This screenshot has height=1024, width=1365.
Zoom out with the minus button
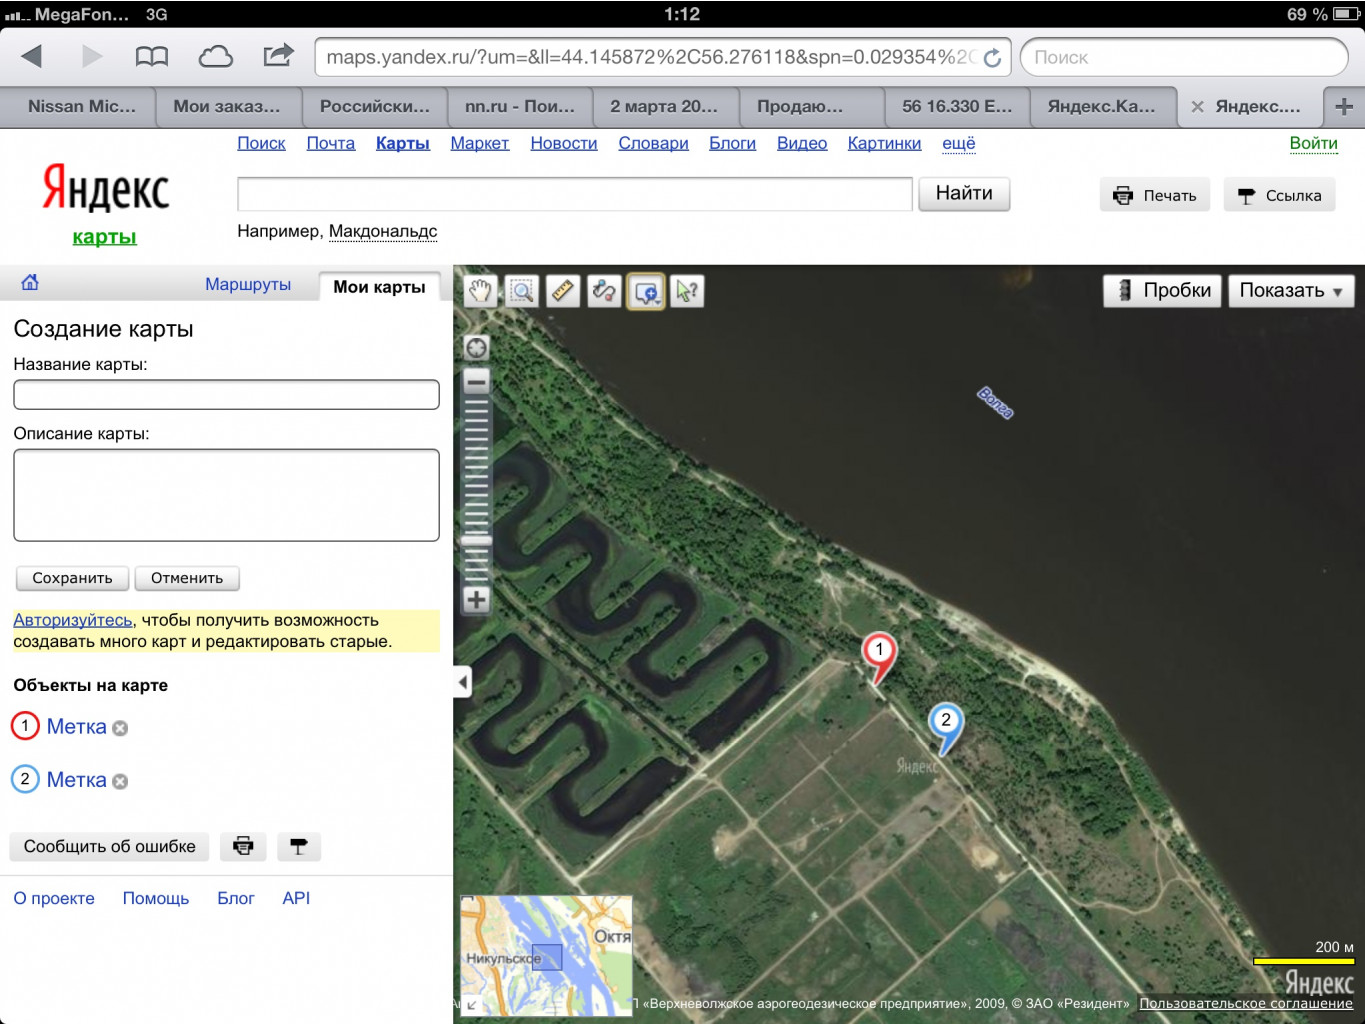(477, 381)
